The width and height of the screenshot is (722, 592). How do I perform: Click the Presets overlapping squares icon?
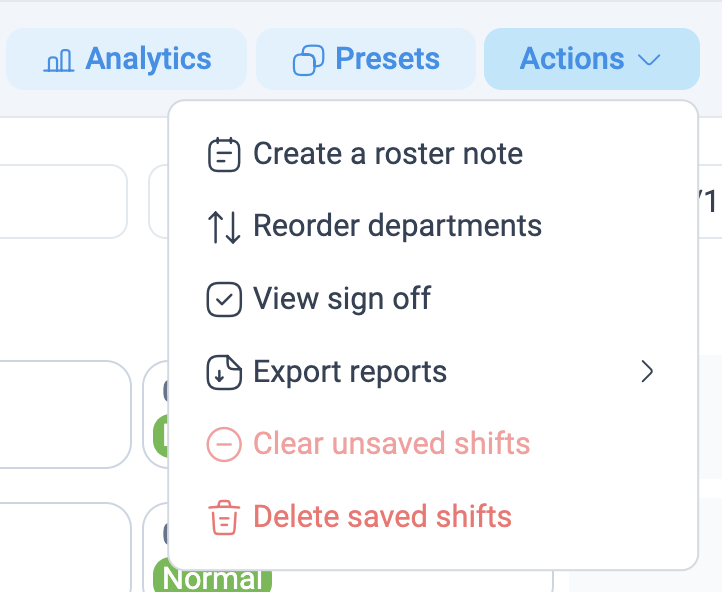coord(308,60)
